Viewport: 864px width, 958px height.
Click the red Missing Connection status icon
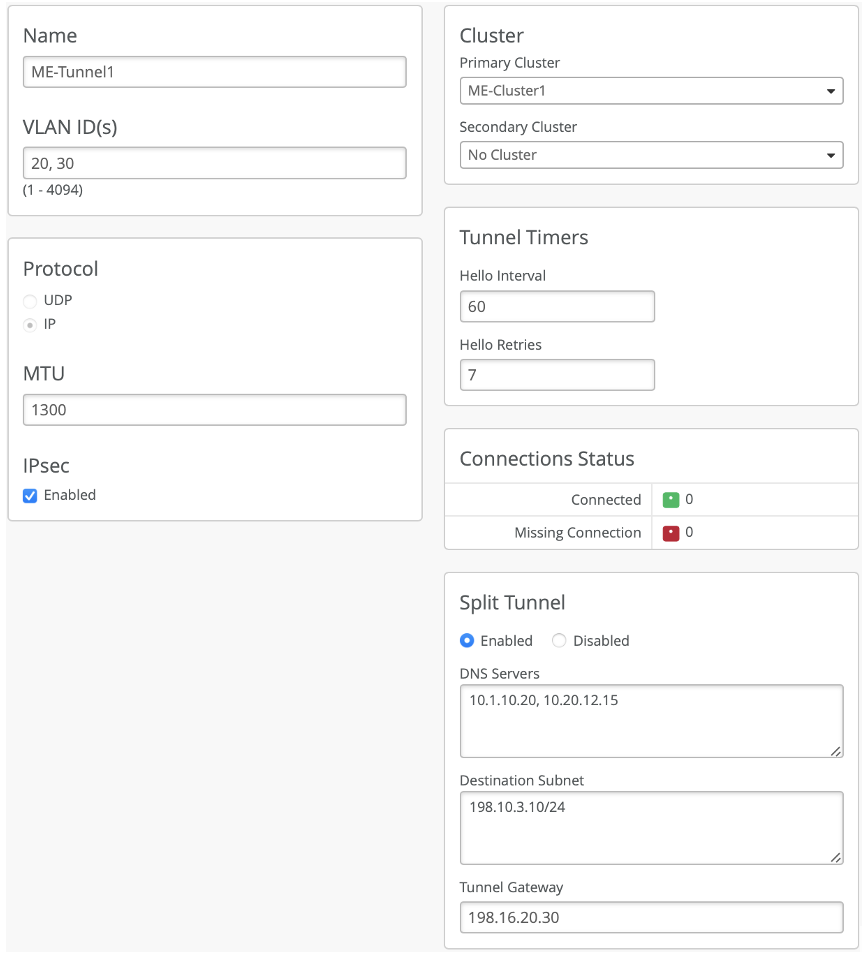click(670, 533)
